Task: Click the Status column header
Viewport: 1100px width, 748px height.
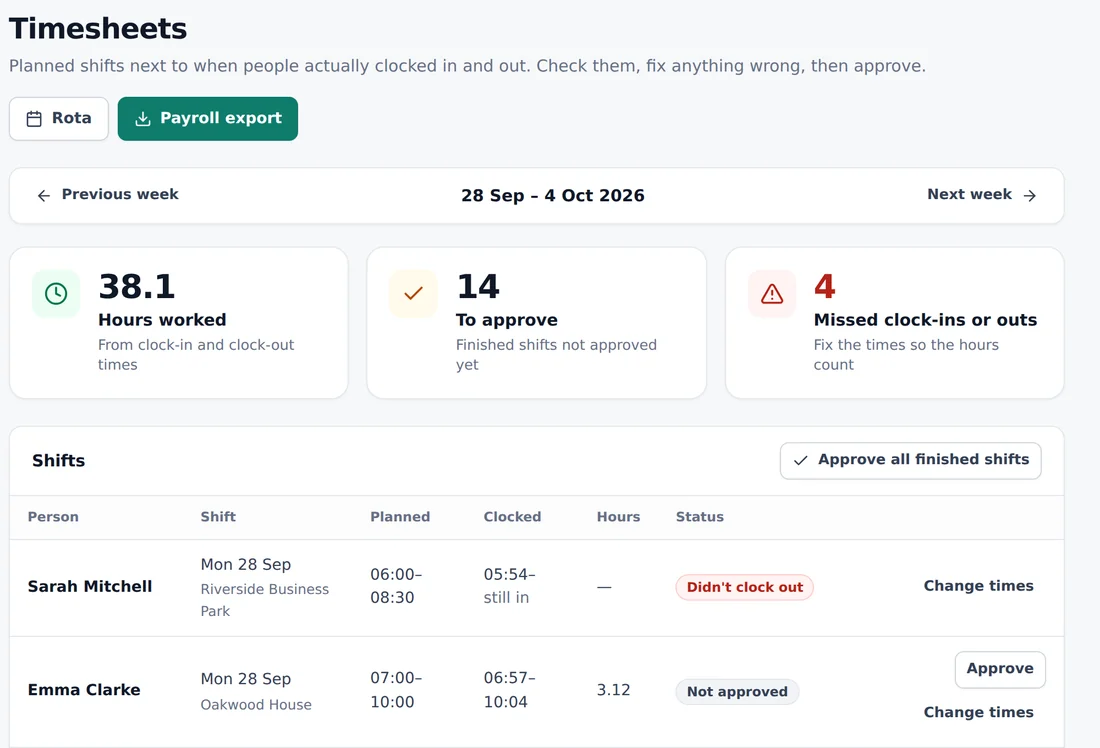Action: pyautogui.click(x=699, y=517)
